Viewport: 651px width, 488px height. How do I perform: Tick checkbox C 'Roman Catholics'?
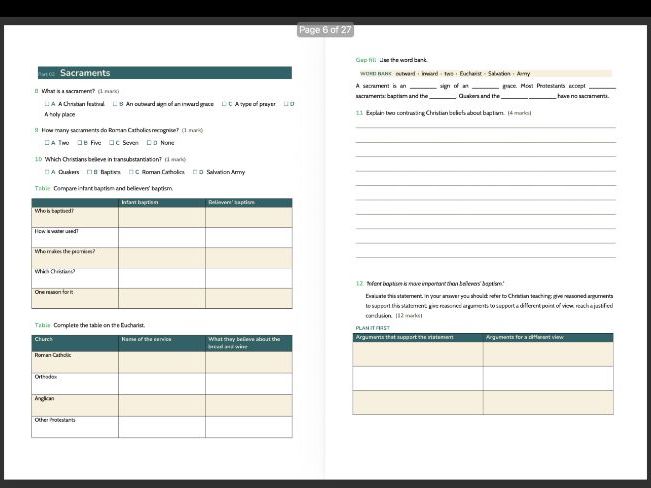click(x=131, y=172)
